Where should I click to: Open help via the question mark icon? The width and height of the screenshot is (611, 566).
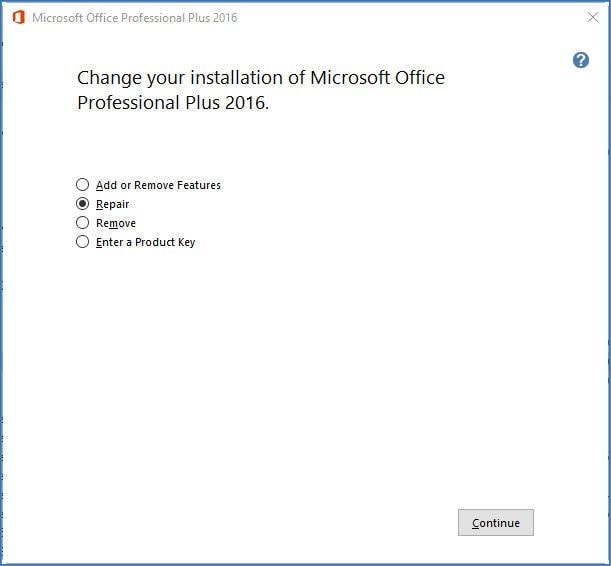[581, 60]
